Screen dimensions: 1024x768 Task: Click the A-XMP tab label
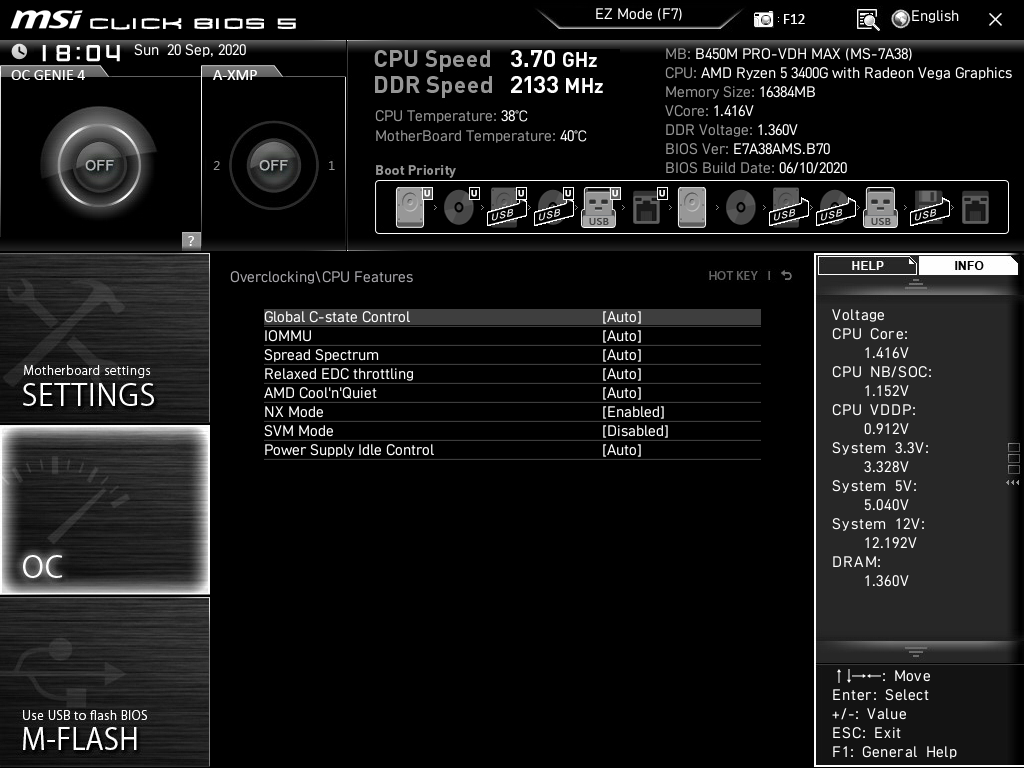234,74
